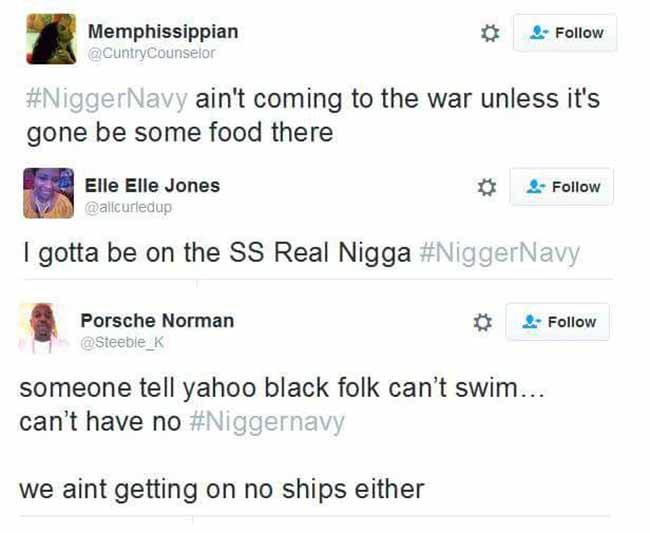The image size is (650, 533).
Task: Follow the Porsche Norman account
Action: tap(558, 322)
